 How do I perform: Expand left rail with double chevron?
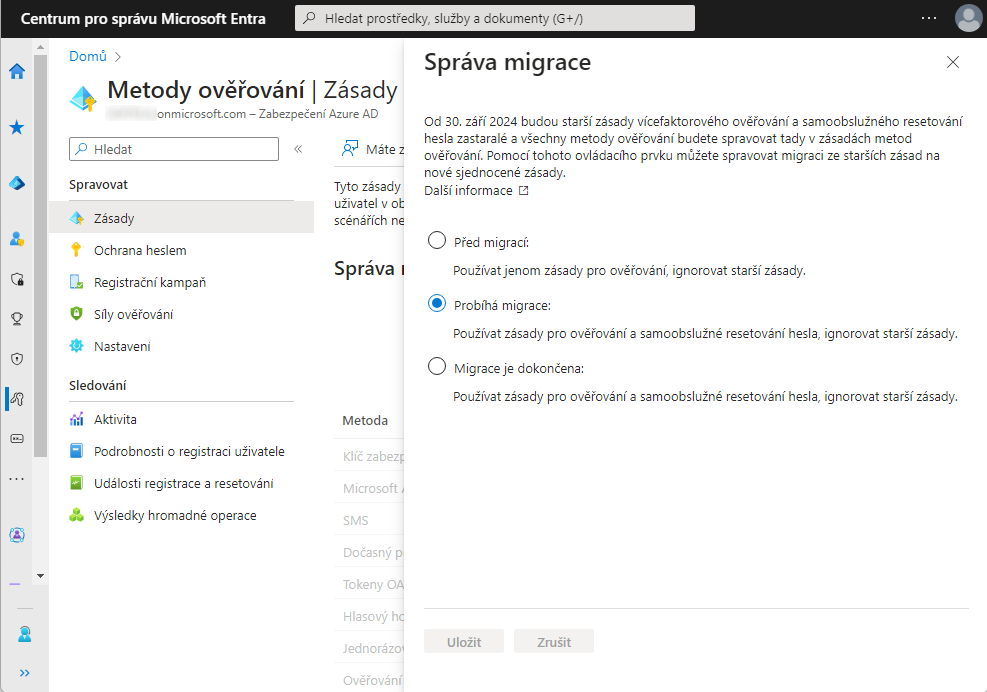(x=25, y=673)
